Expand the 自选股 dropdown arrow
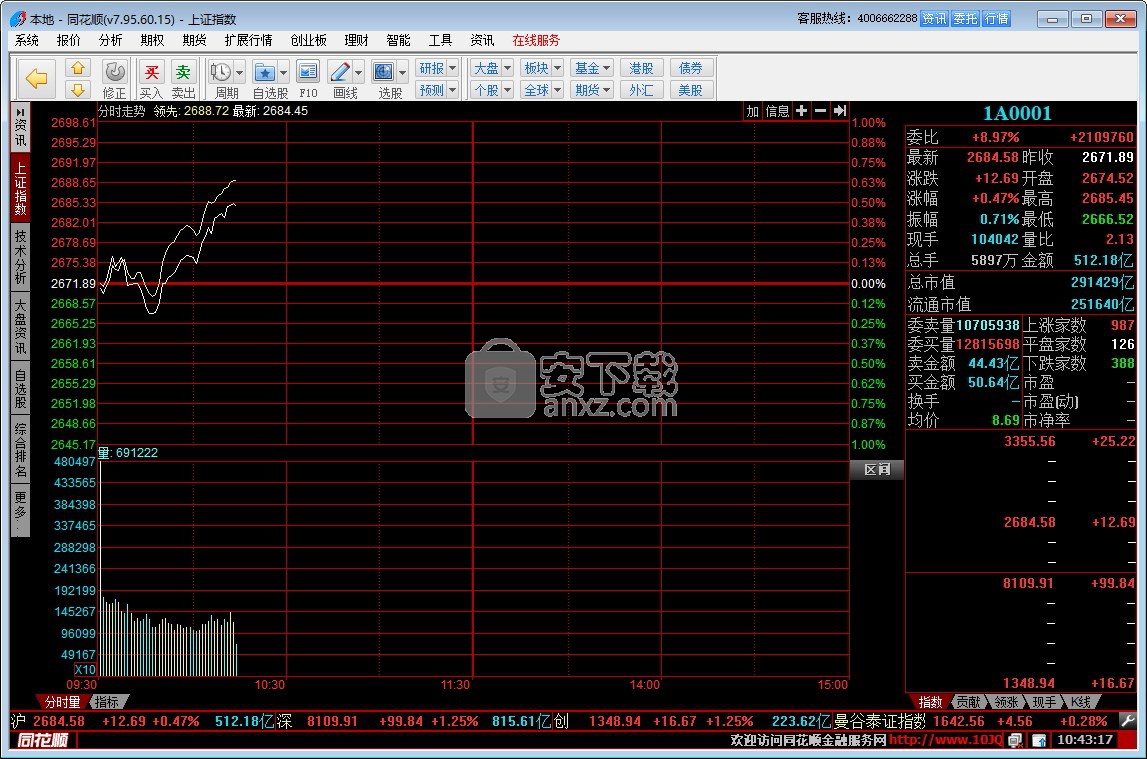The width and height of the screenshot is (1147, 759). 284,72
